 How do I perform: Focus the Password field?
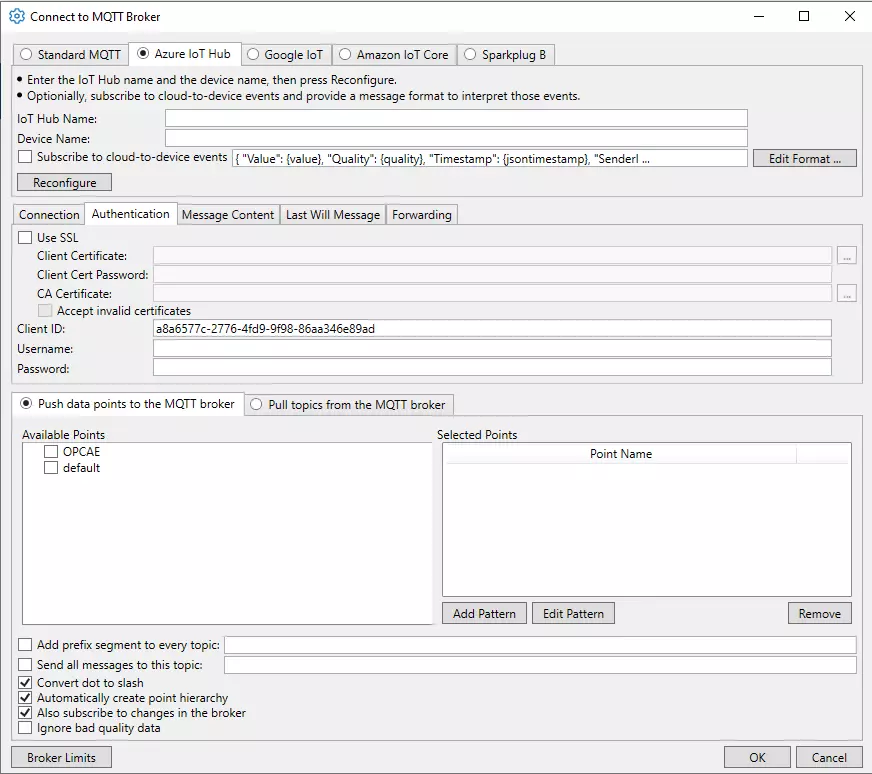pos(492,368)
